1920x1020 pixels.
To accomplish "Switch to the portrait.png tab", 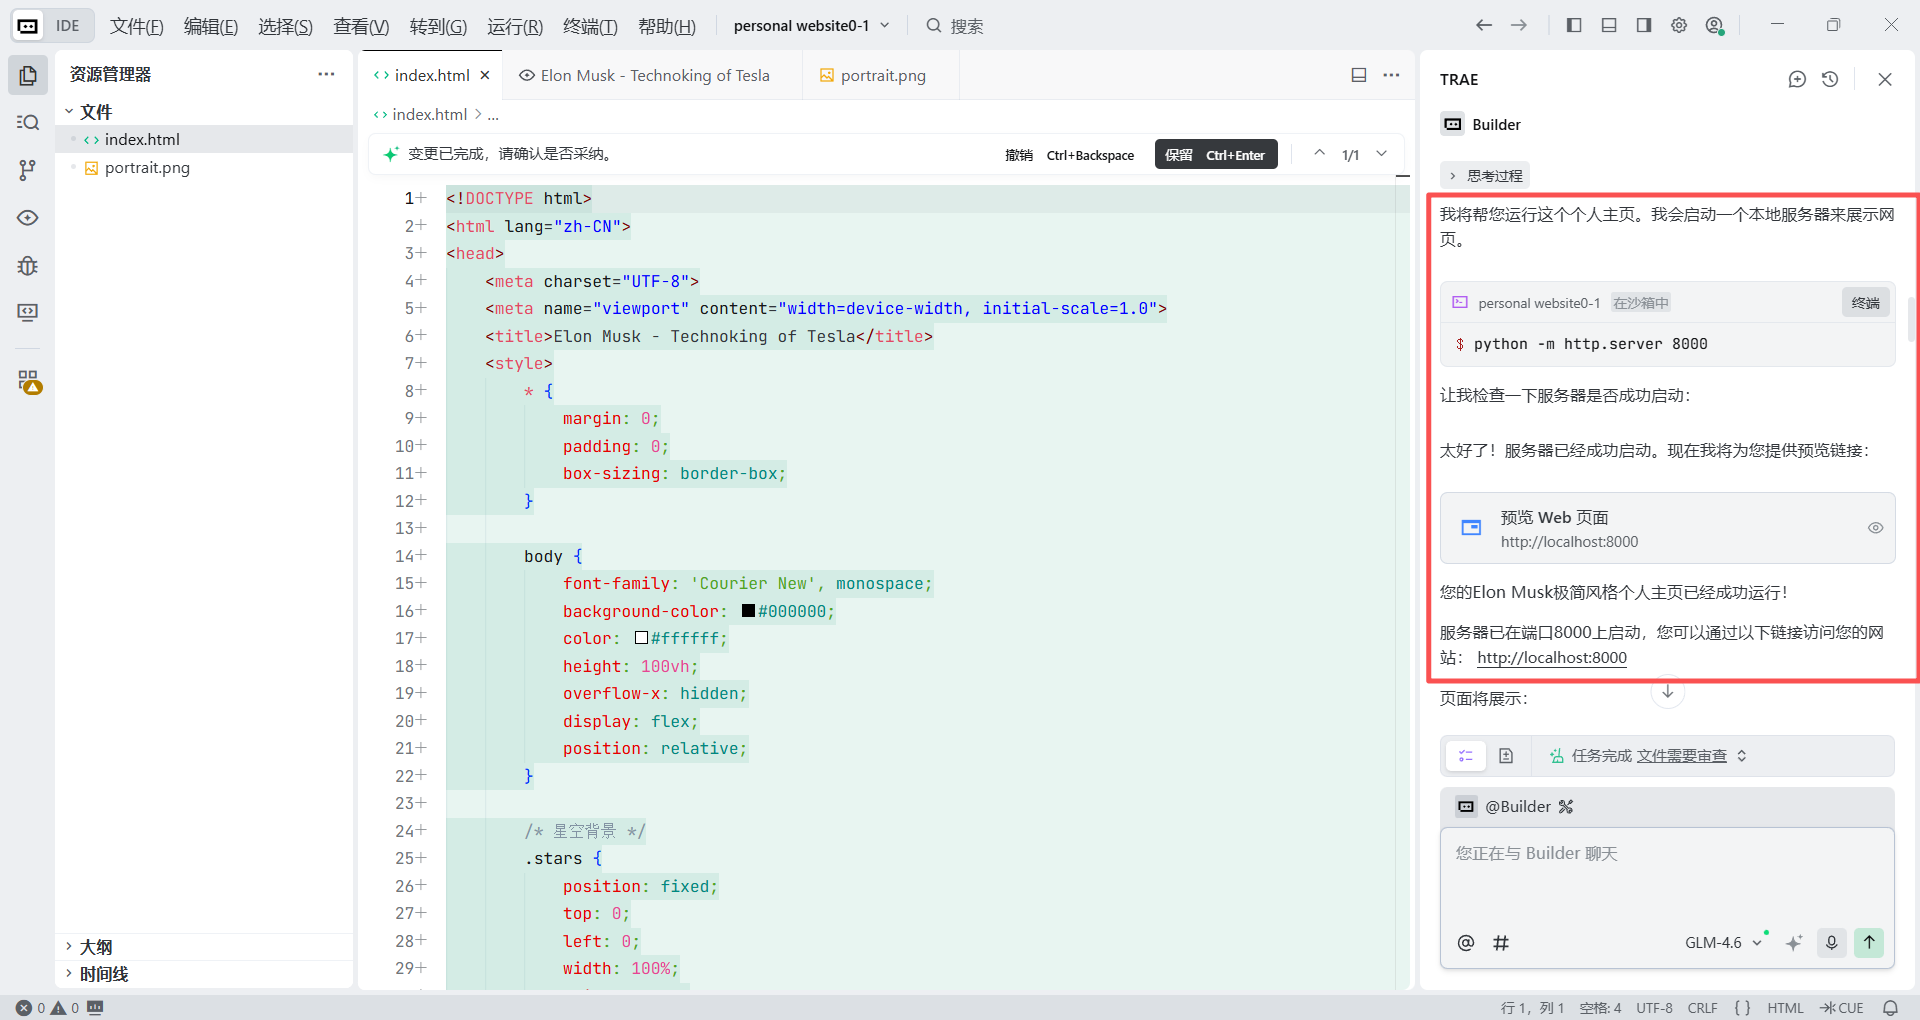I will [882, 75].
